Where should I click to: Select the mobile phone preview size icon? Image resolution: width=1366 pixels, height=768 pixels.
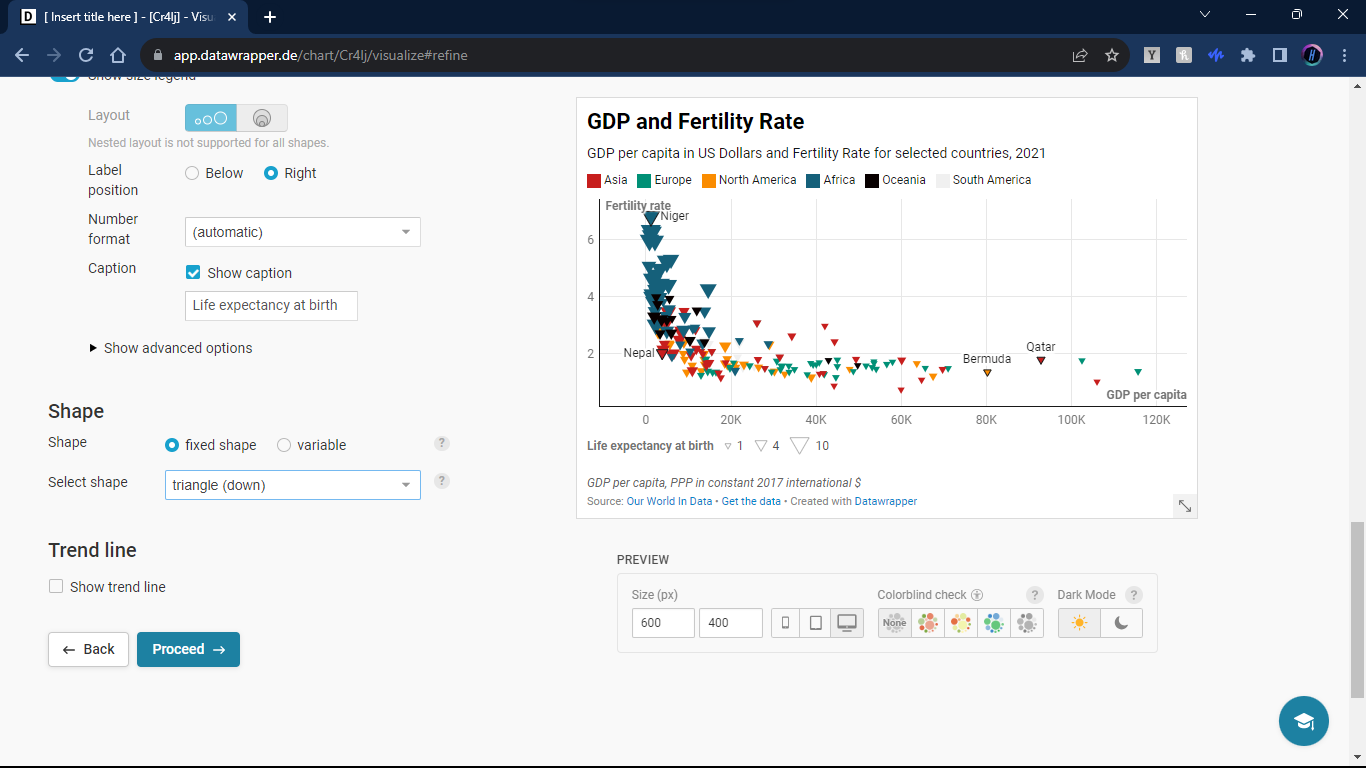[x=786, y=623]
